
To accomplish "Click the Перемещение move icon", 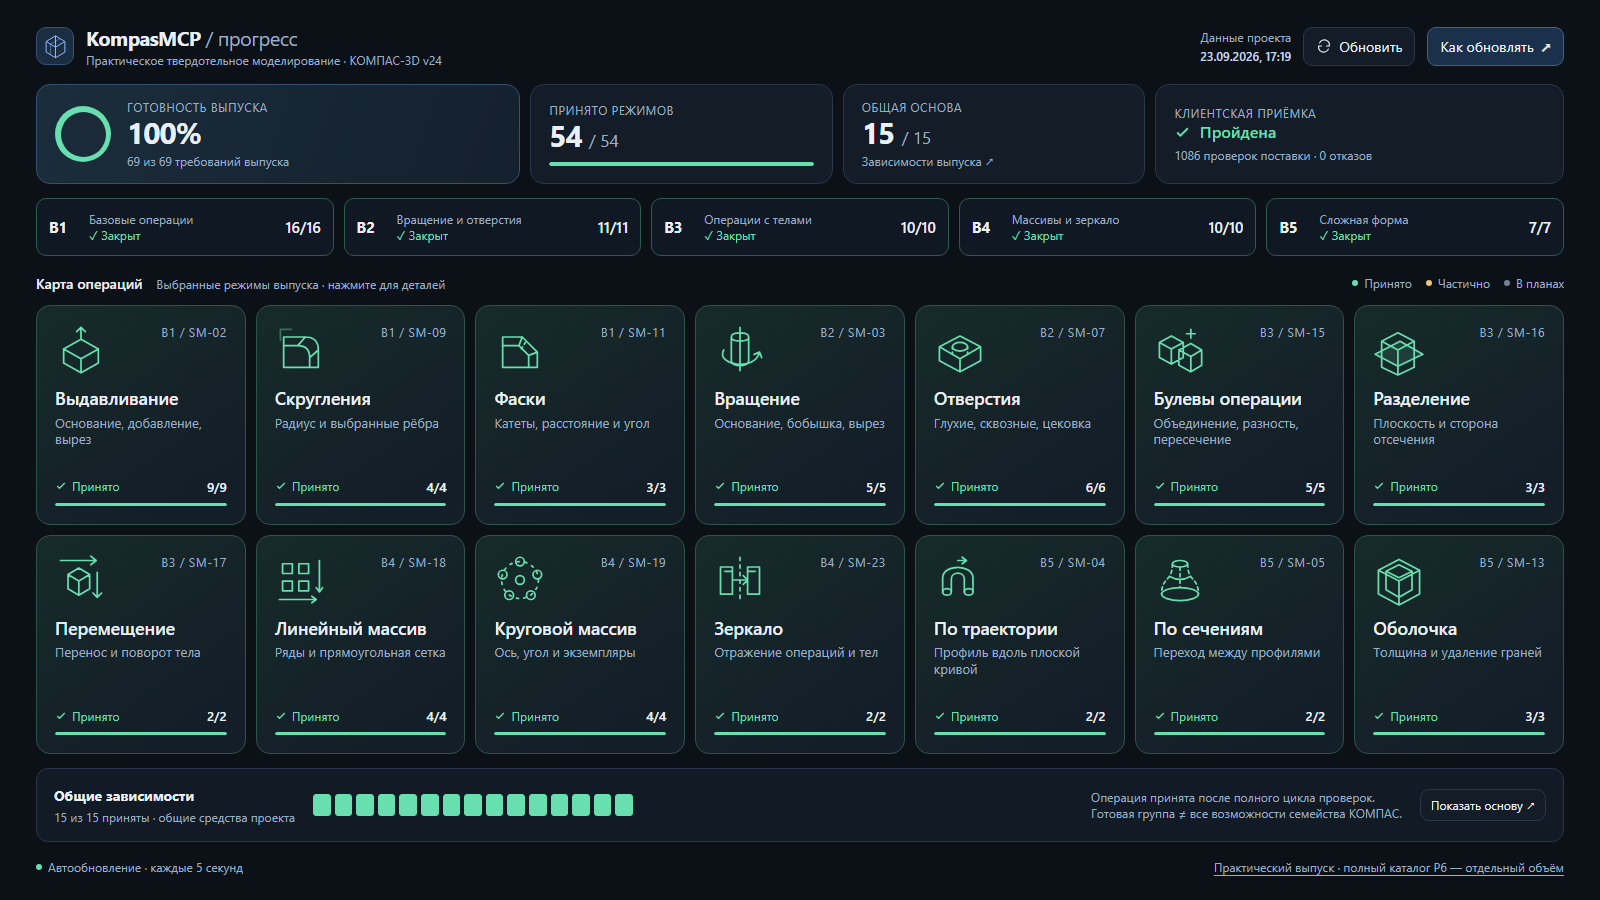I will coord(81,578).
